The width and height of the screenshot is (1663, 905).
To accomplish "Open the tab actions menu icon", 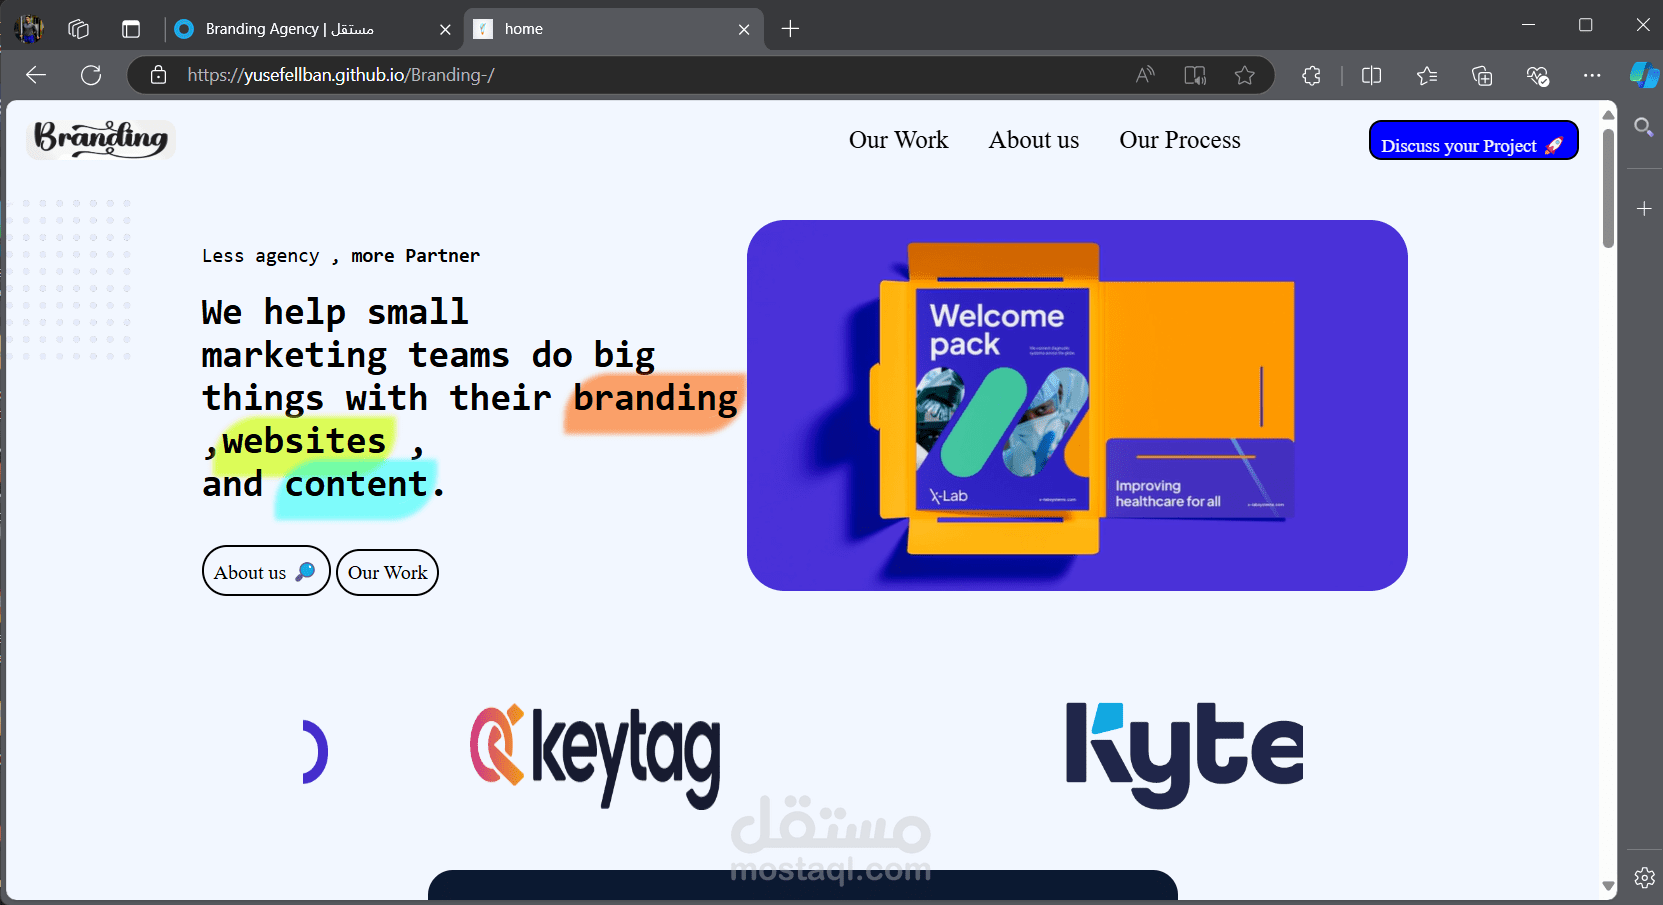I will pyautogui.click(x=131, y=29).
